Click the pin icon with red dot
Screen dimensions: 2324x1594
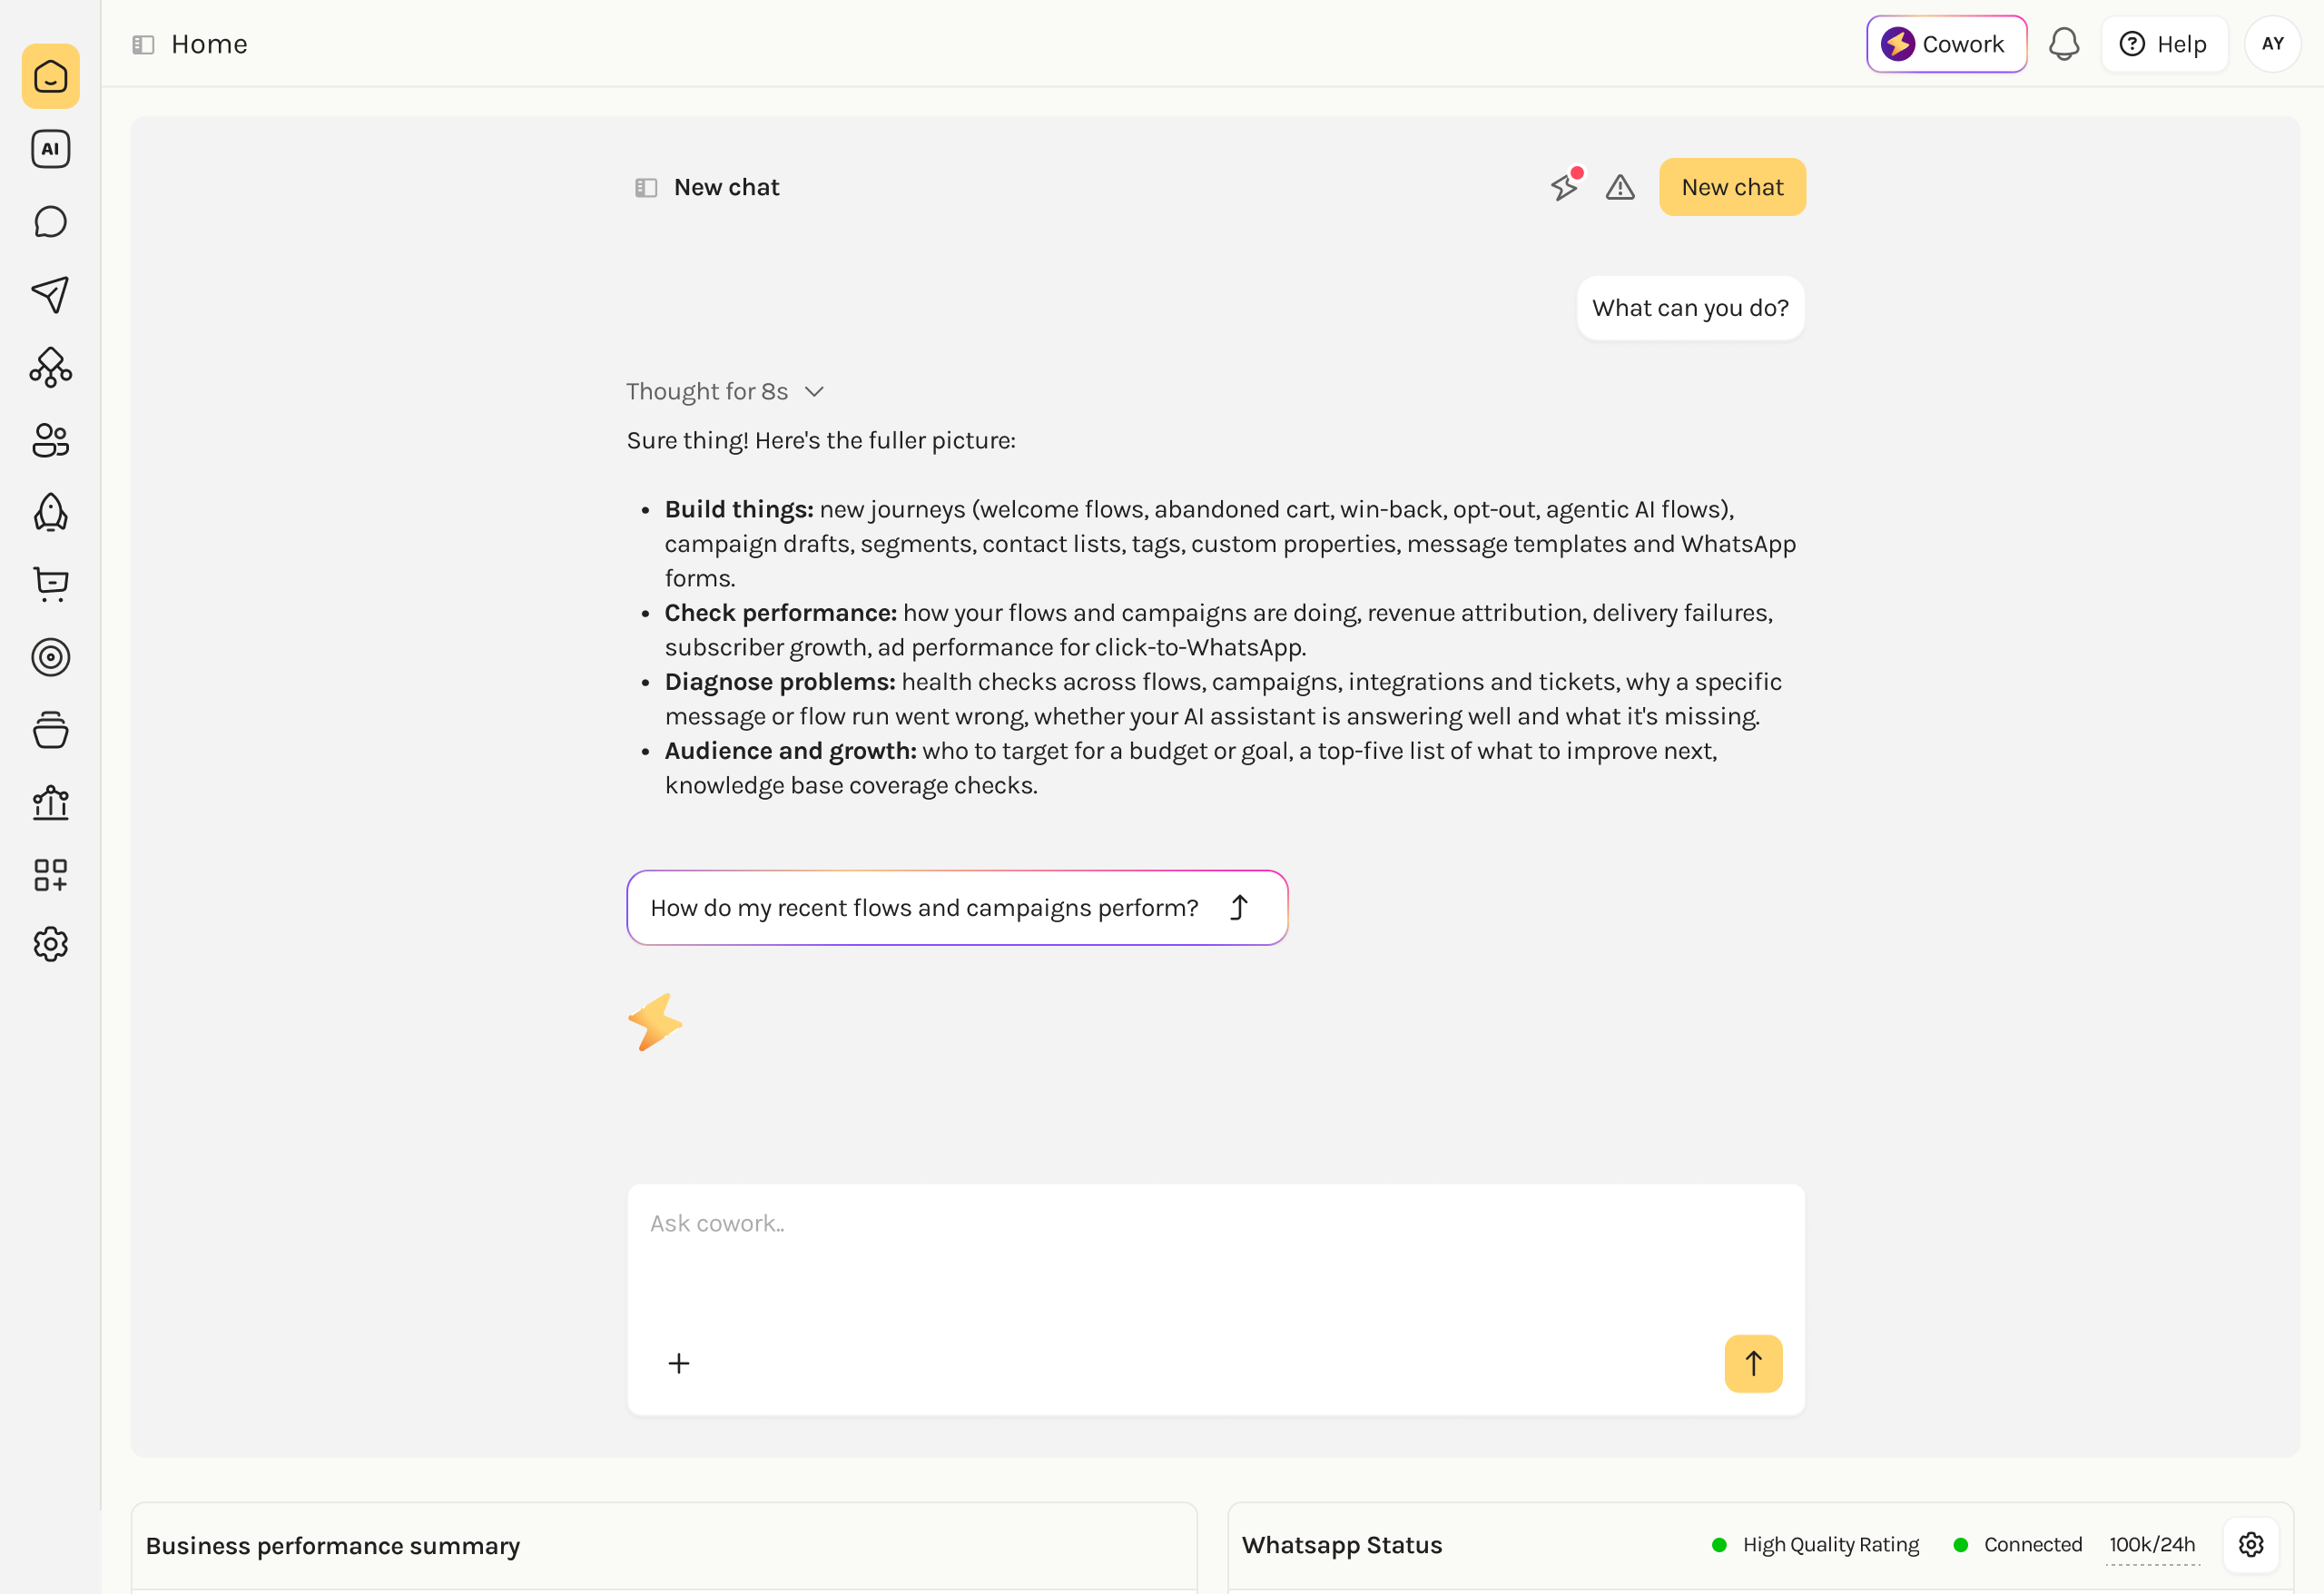tap(1565, 185)
